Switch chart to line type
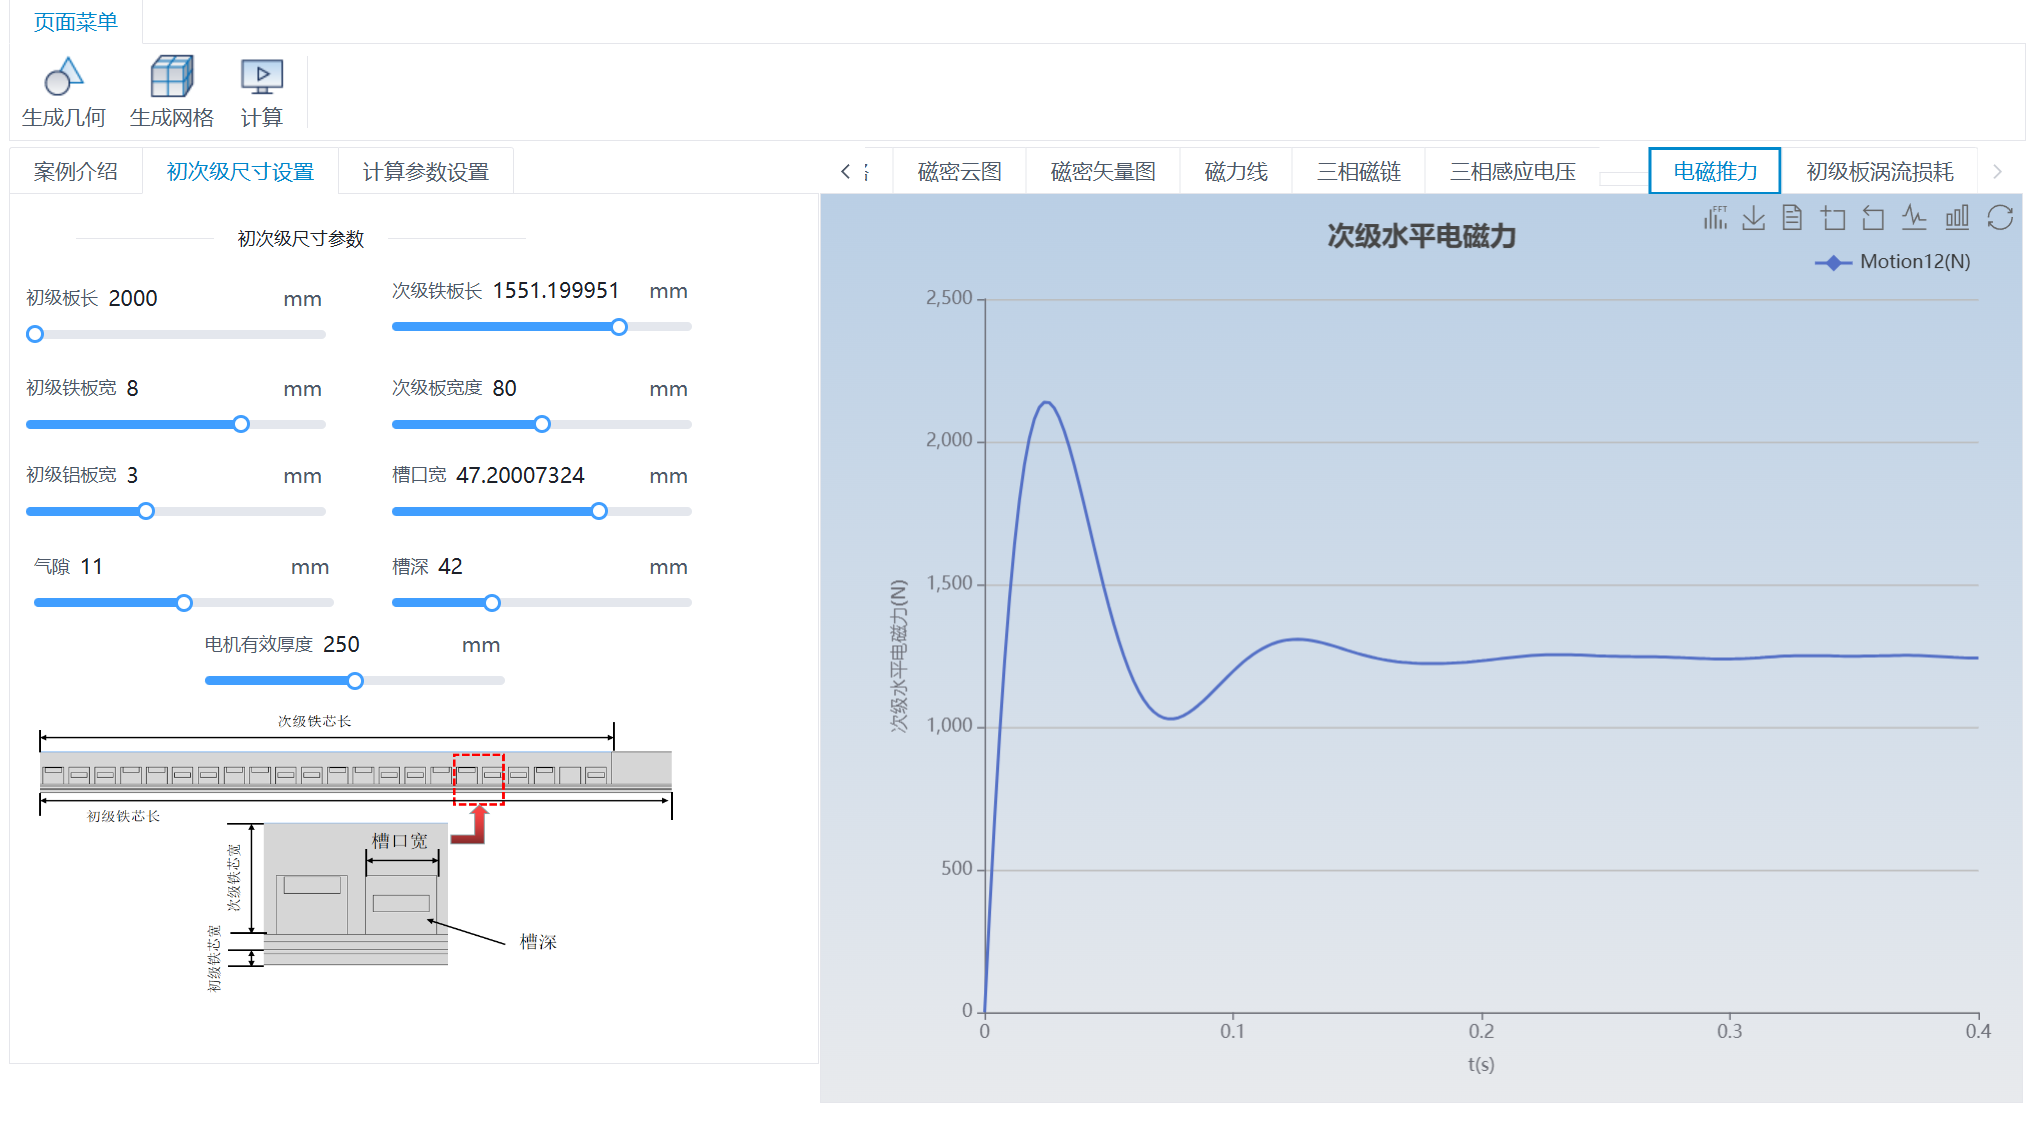This screenshot has height=1126, width=2033. (x=1914, y=218)
